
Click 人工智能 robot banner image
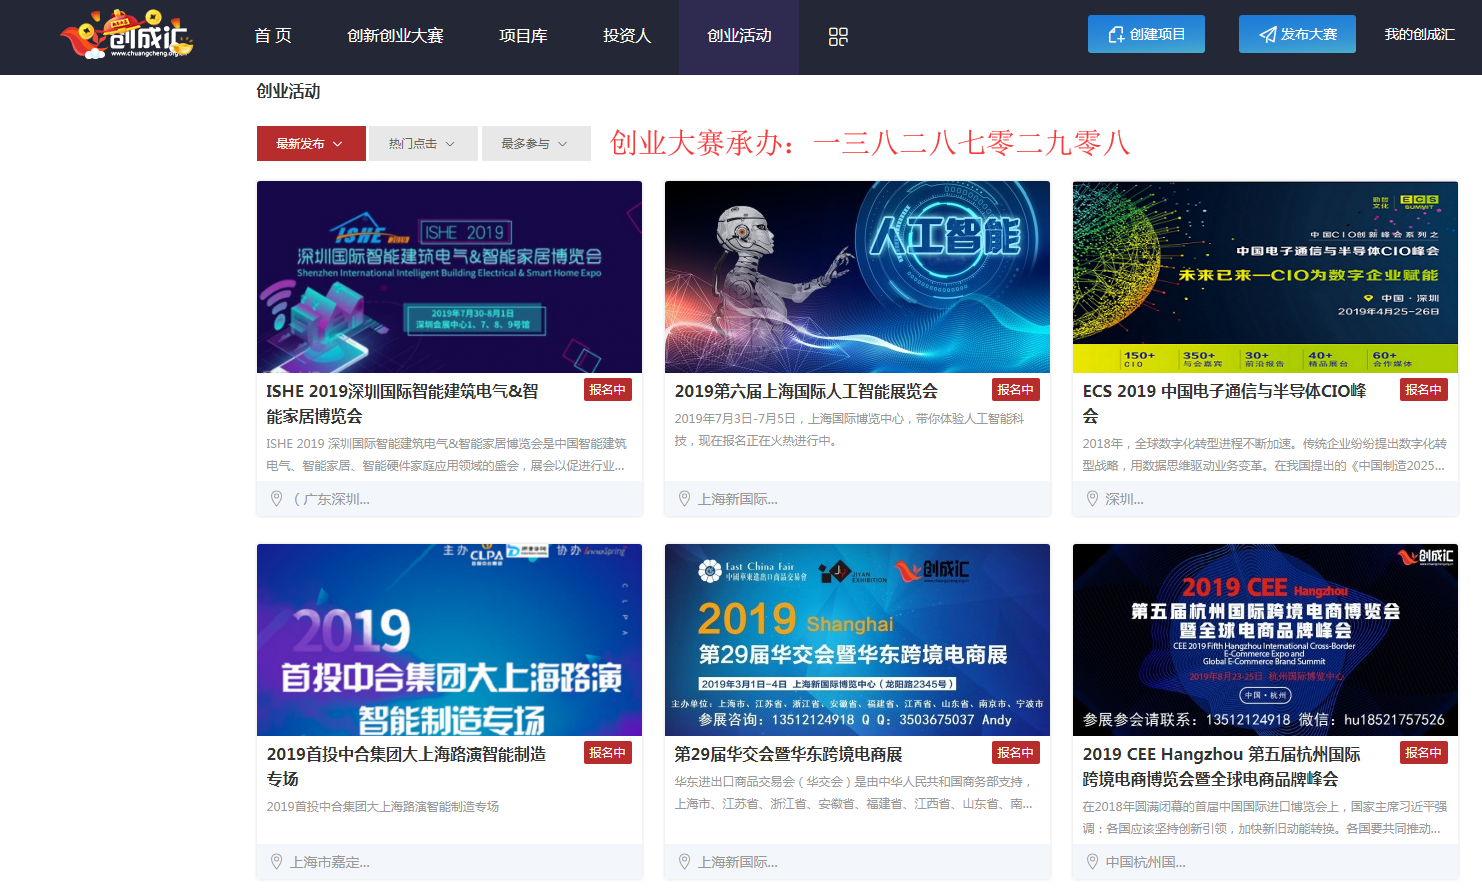tap(857, 277)
